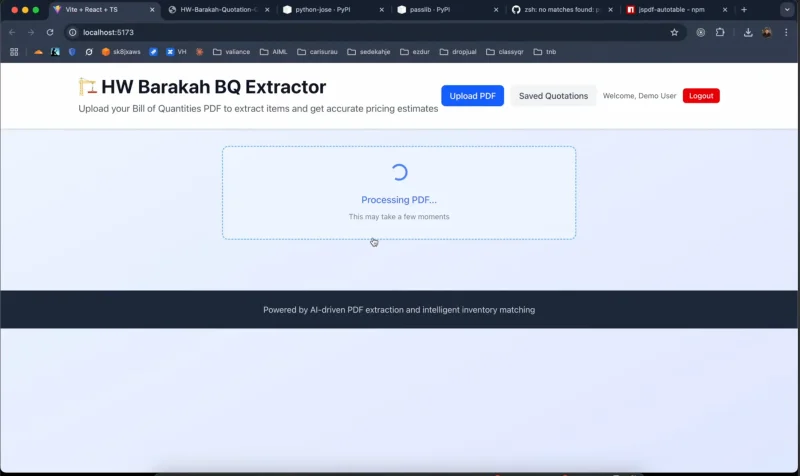The image size is (800, 476).
Task: Open the Chrome profile avatar
Action: click(x=767, y=32)
